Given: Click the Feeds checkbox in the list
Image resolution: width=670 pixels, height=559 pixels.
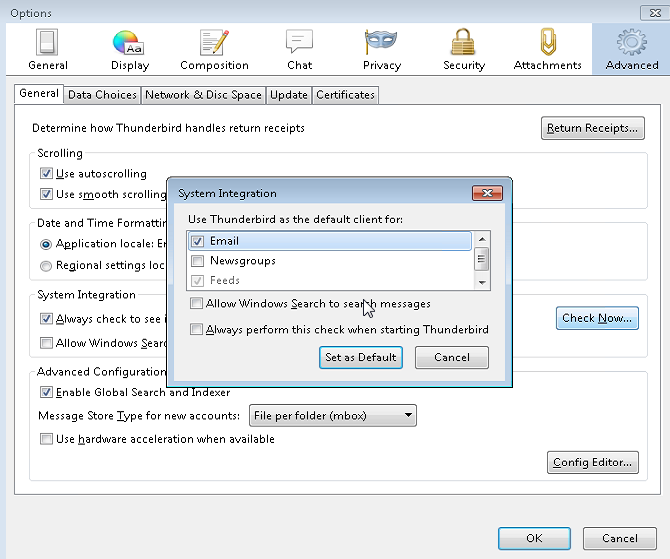Looking at the screenshot, I should click(x=197, y=281).
